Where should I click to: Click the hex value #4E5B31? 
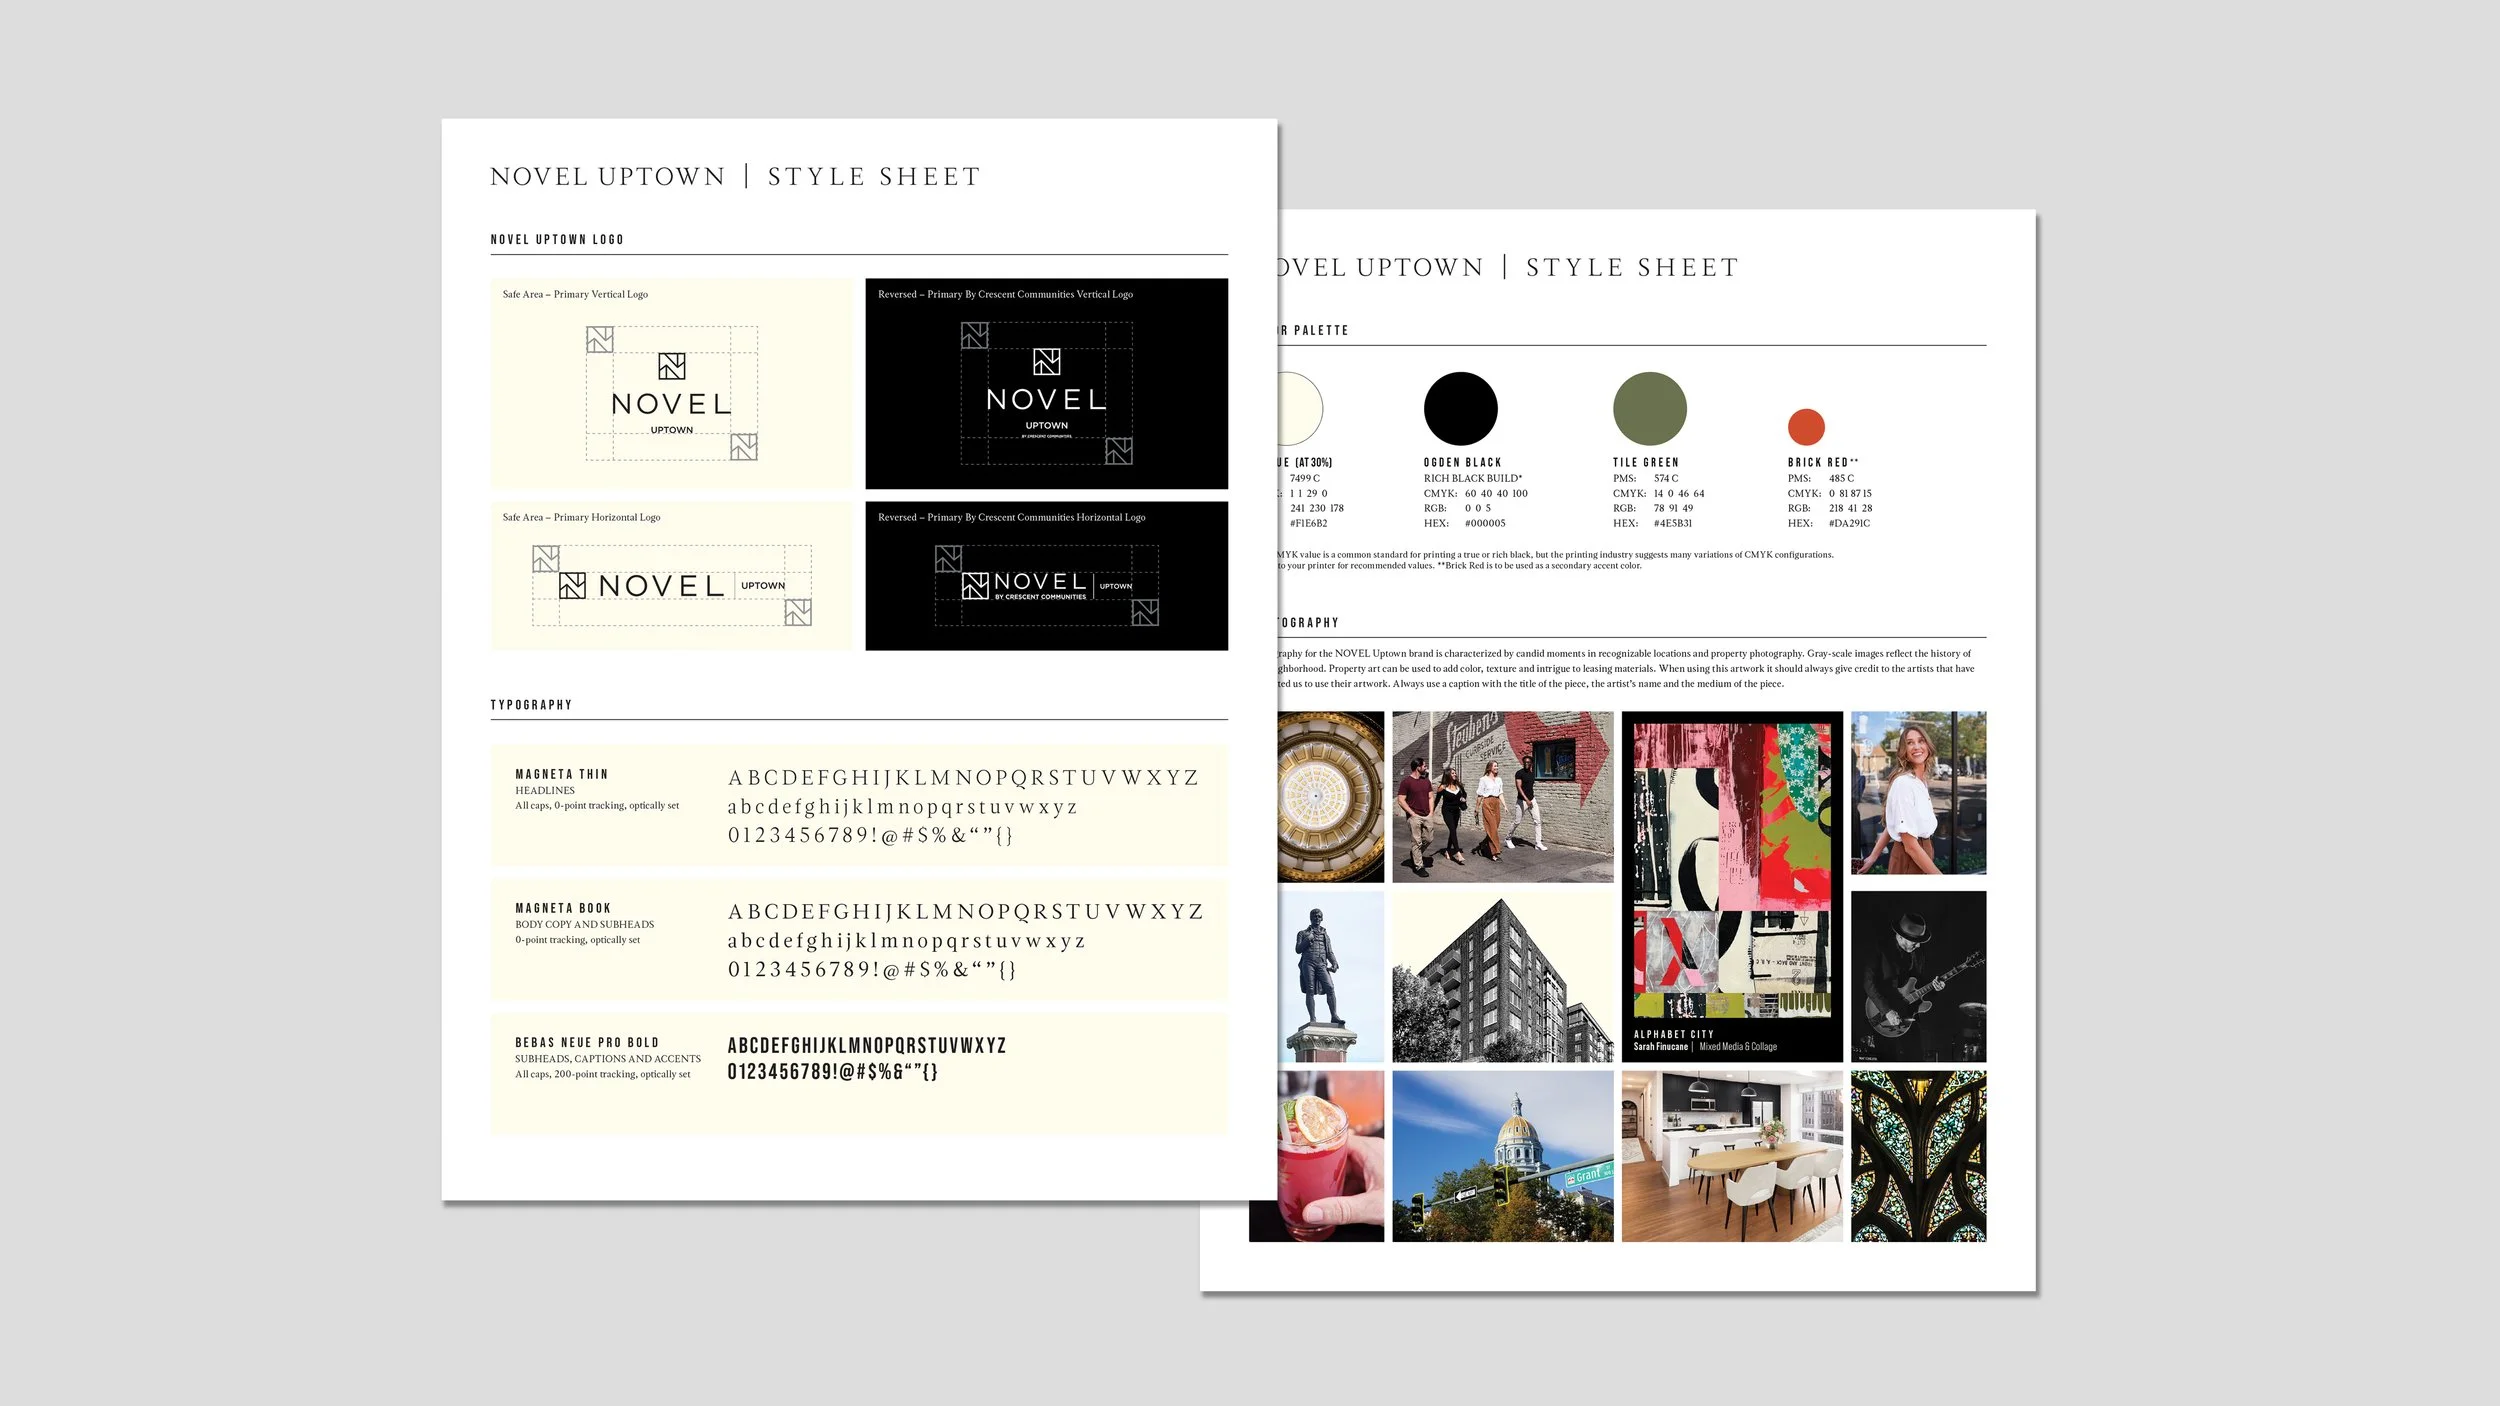(1672, 524)
